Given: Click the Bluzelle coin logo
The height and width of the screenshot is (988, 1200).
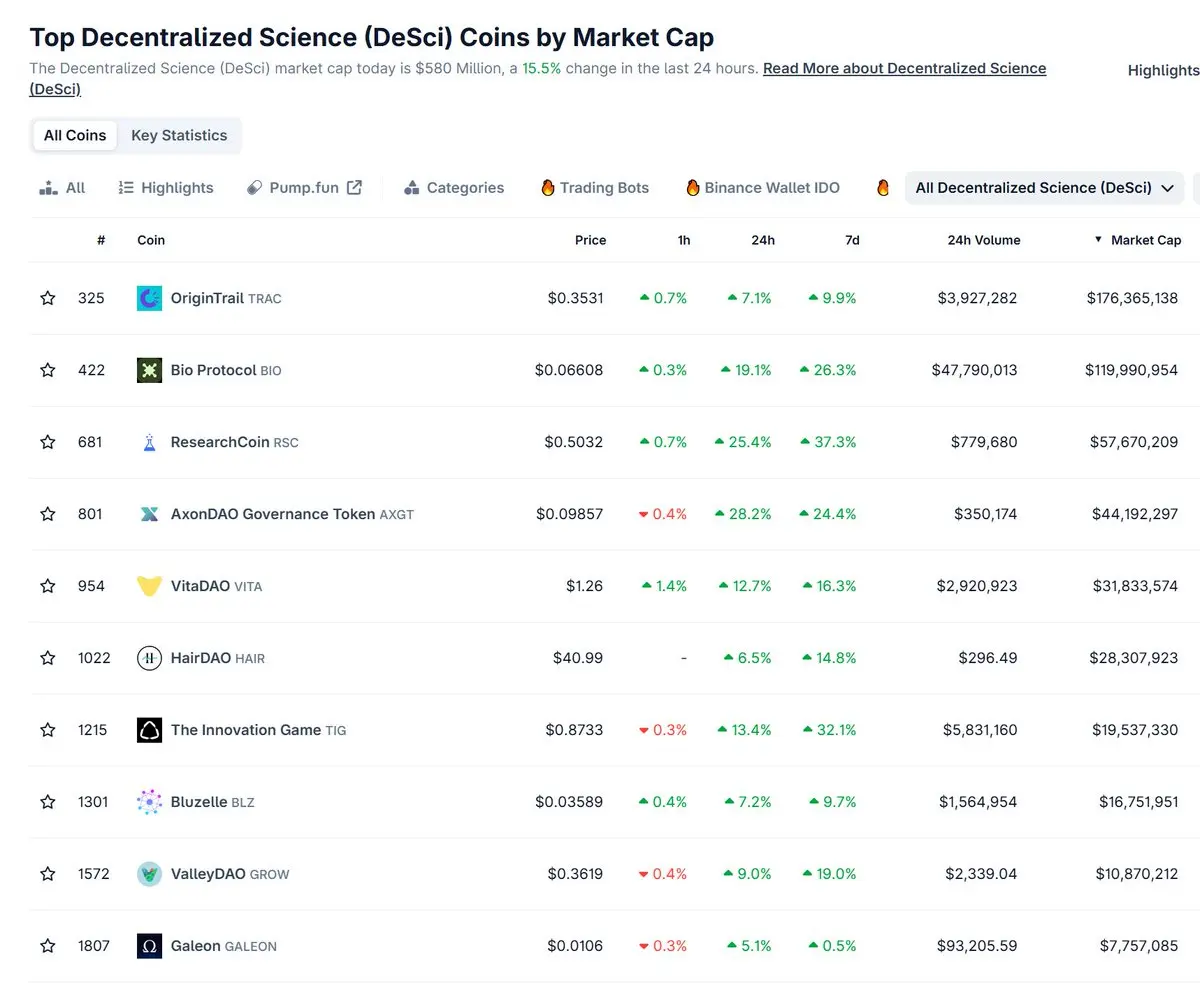Looking at the screenshot, I should 149,802.
